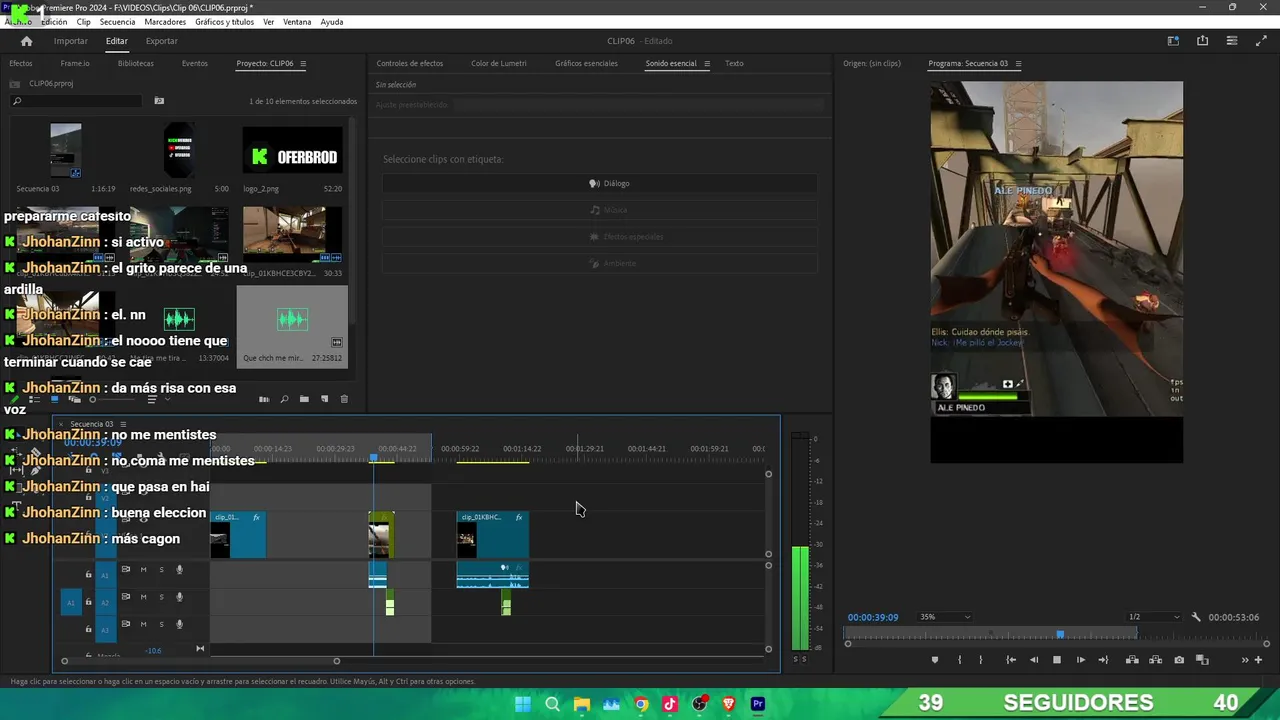Export a frame with the camera icon

pyautogui.click(x=1179, y=660)
